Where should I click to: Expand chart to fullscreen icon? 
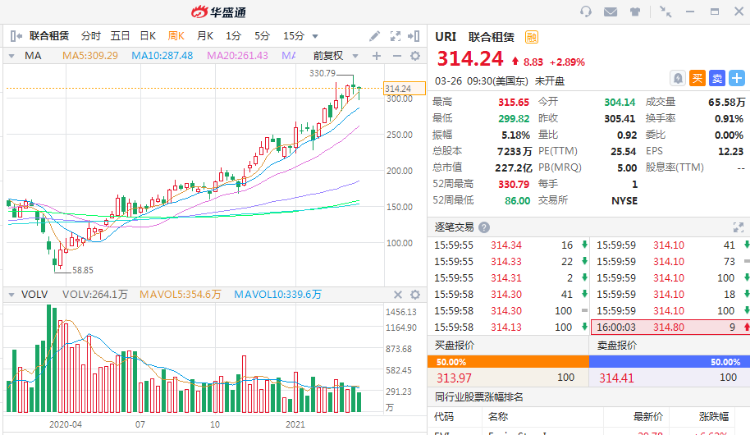pyautogui.click(x=395, y=36)
